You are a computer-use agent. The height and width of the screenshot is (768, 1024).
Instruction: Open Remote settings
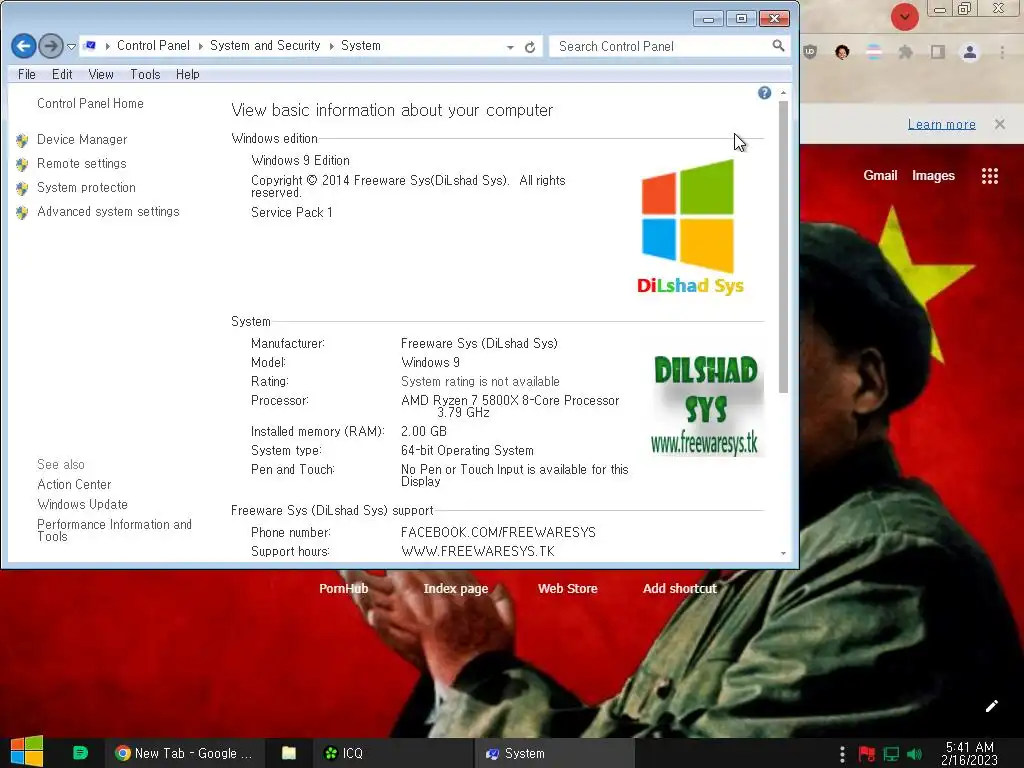tap(82, 163)
